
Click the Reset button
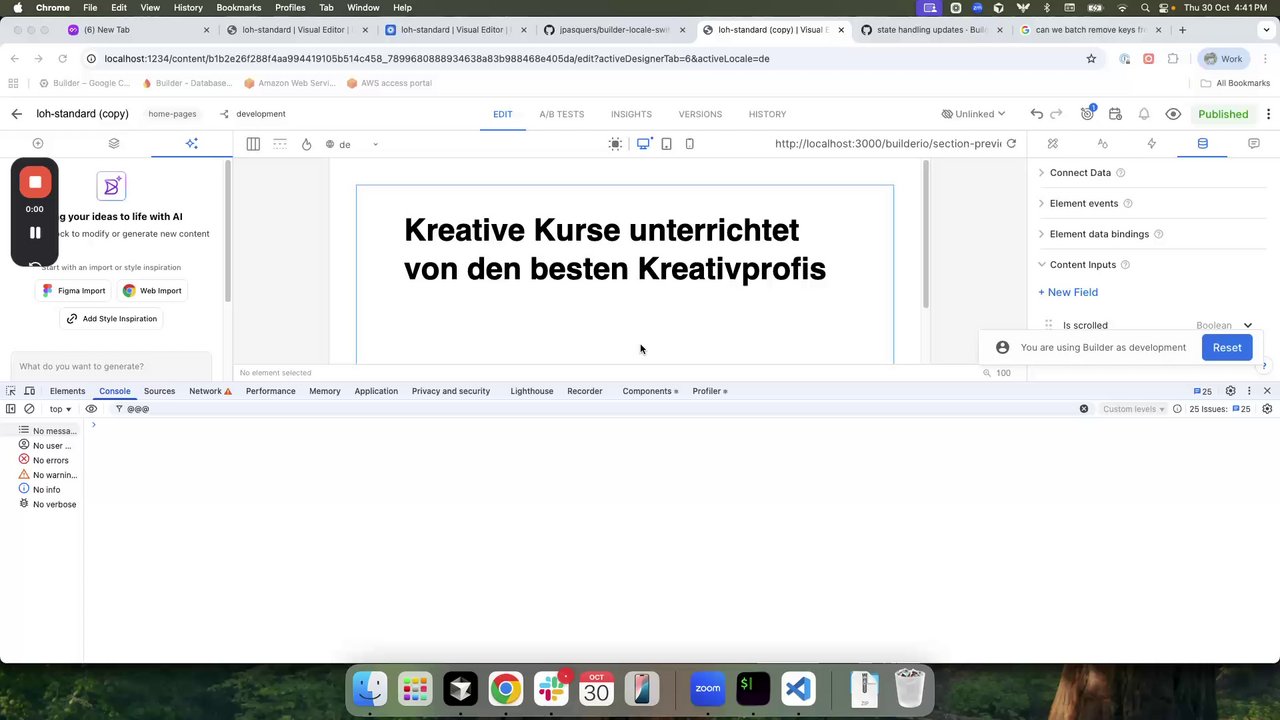[1226, 348]
